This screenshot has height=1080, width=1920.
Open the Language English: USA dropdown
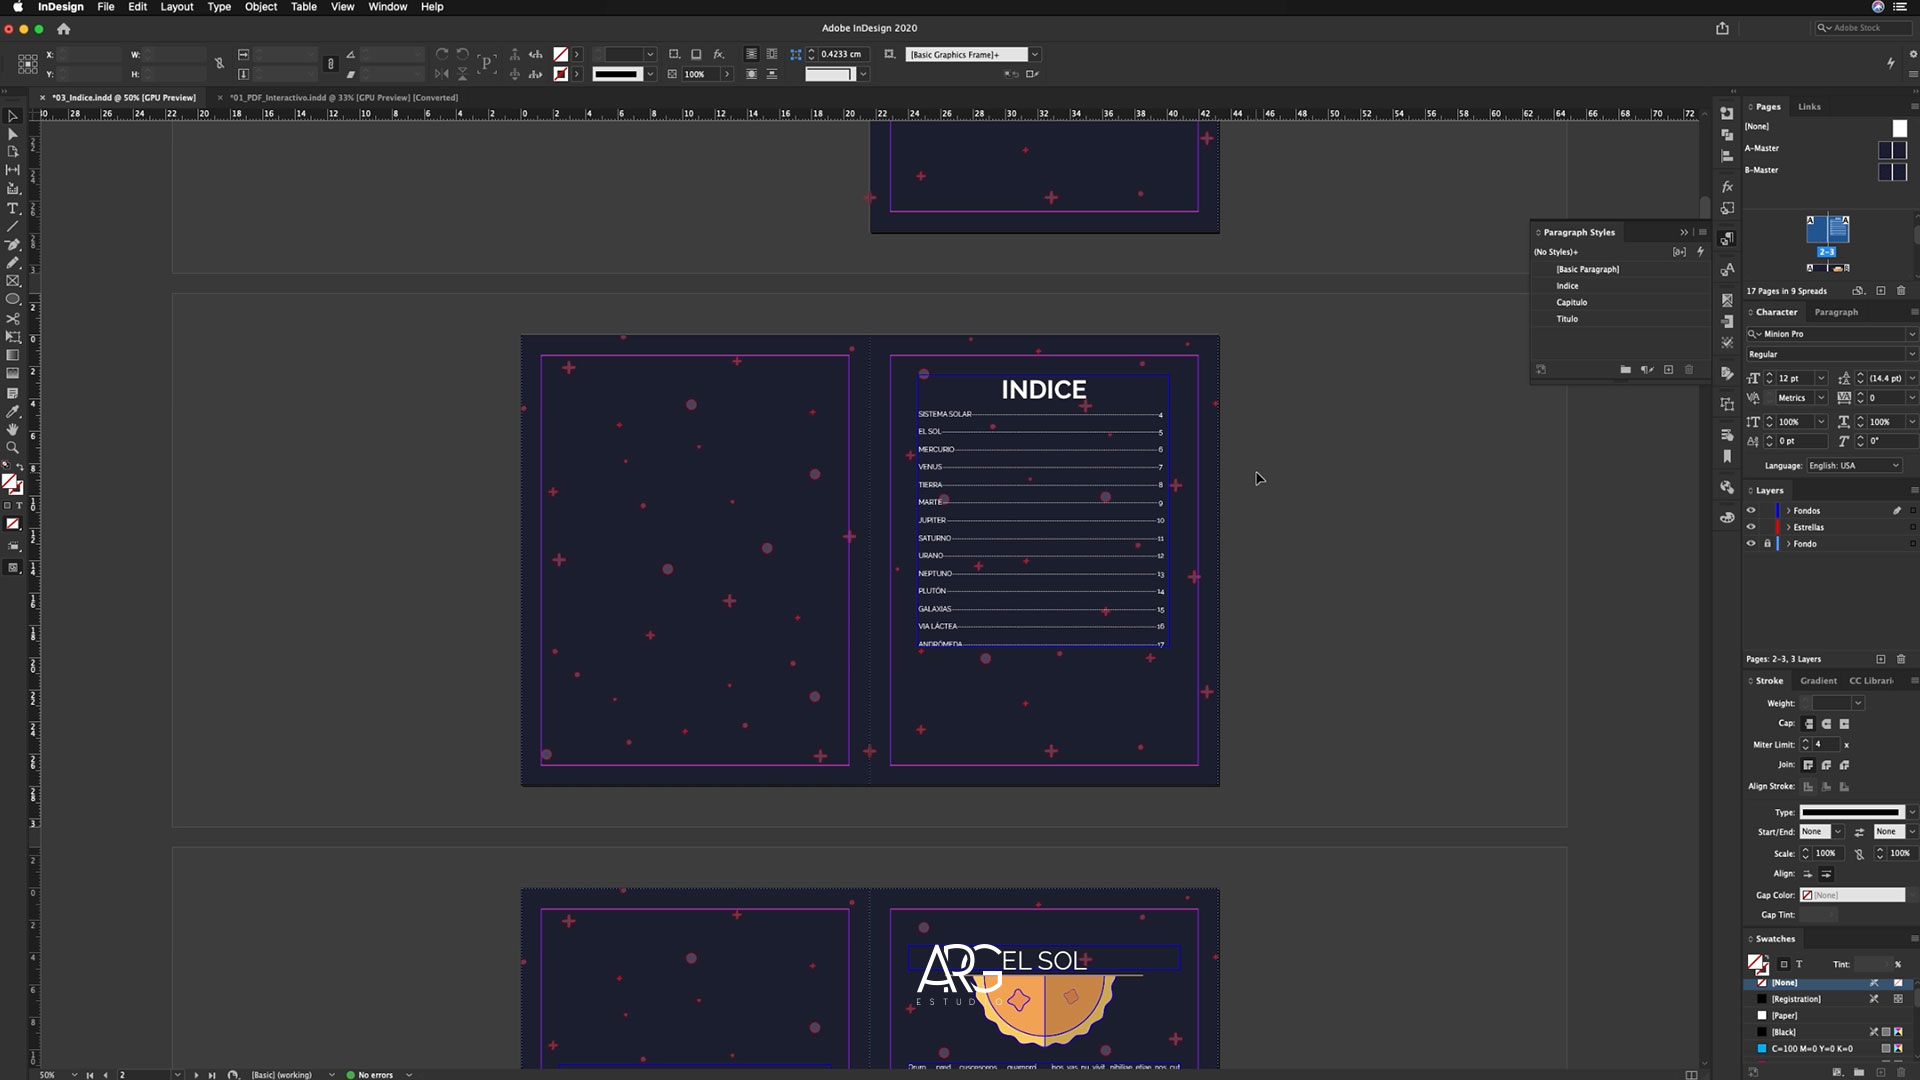[x=1894, y=465]
